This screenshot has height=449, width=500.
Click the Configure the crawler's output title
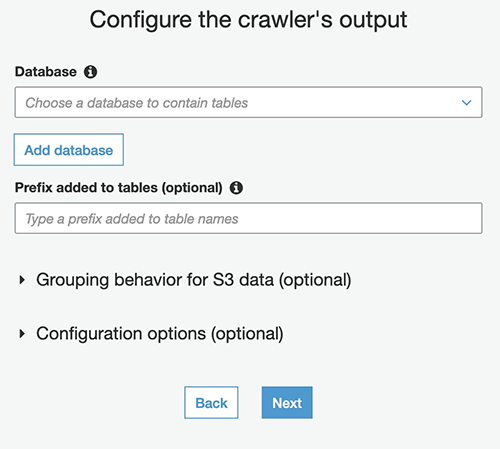(x=248, y=20)
